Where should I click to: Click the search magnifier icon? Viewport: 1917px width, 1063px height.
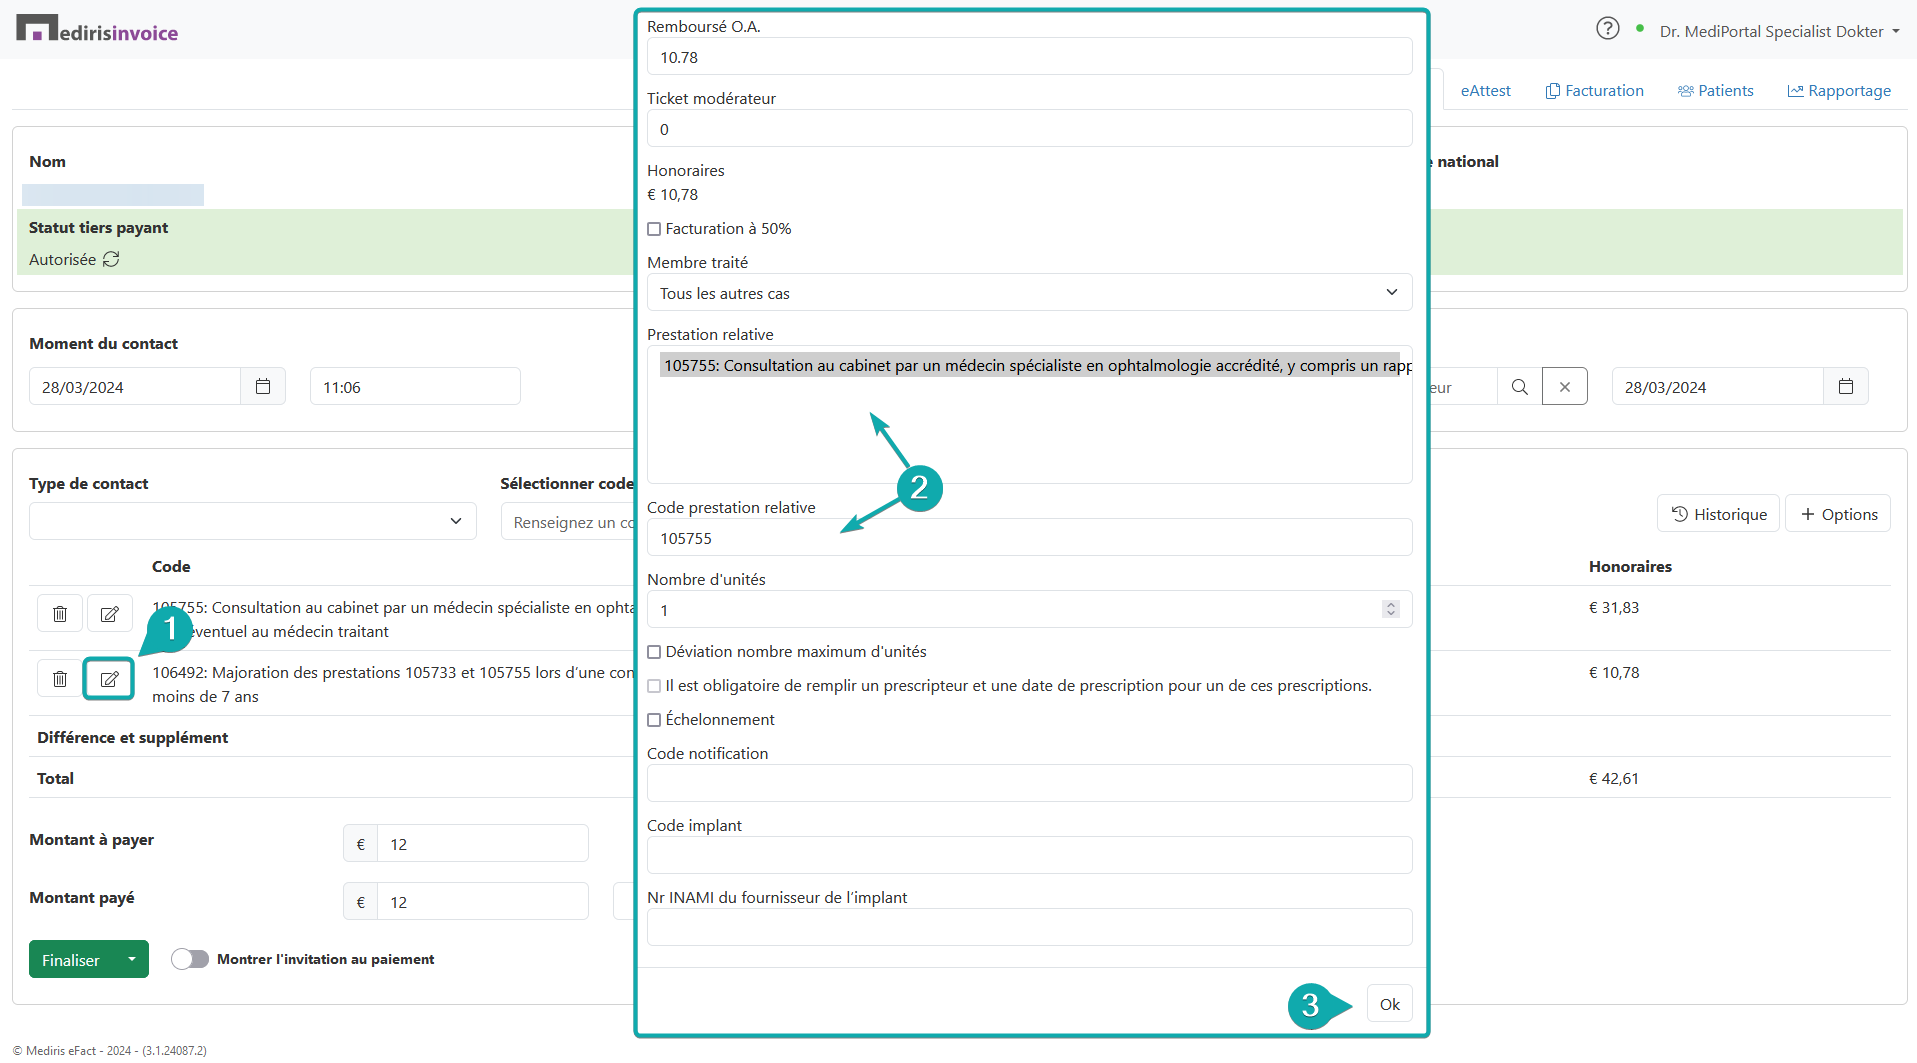1519,386
